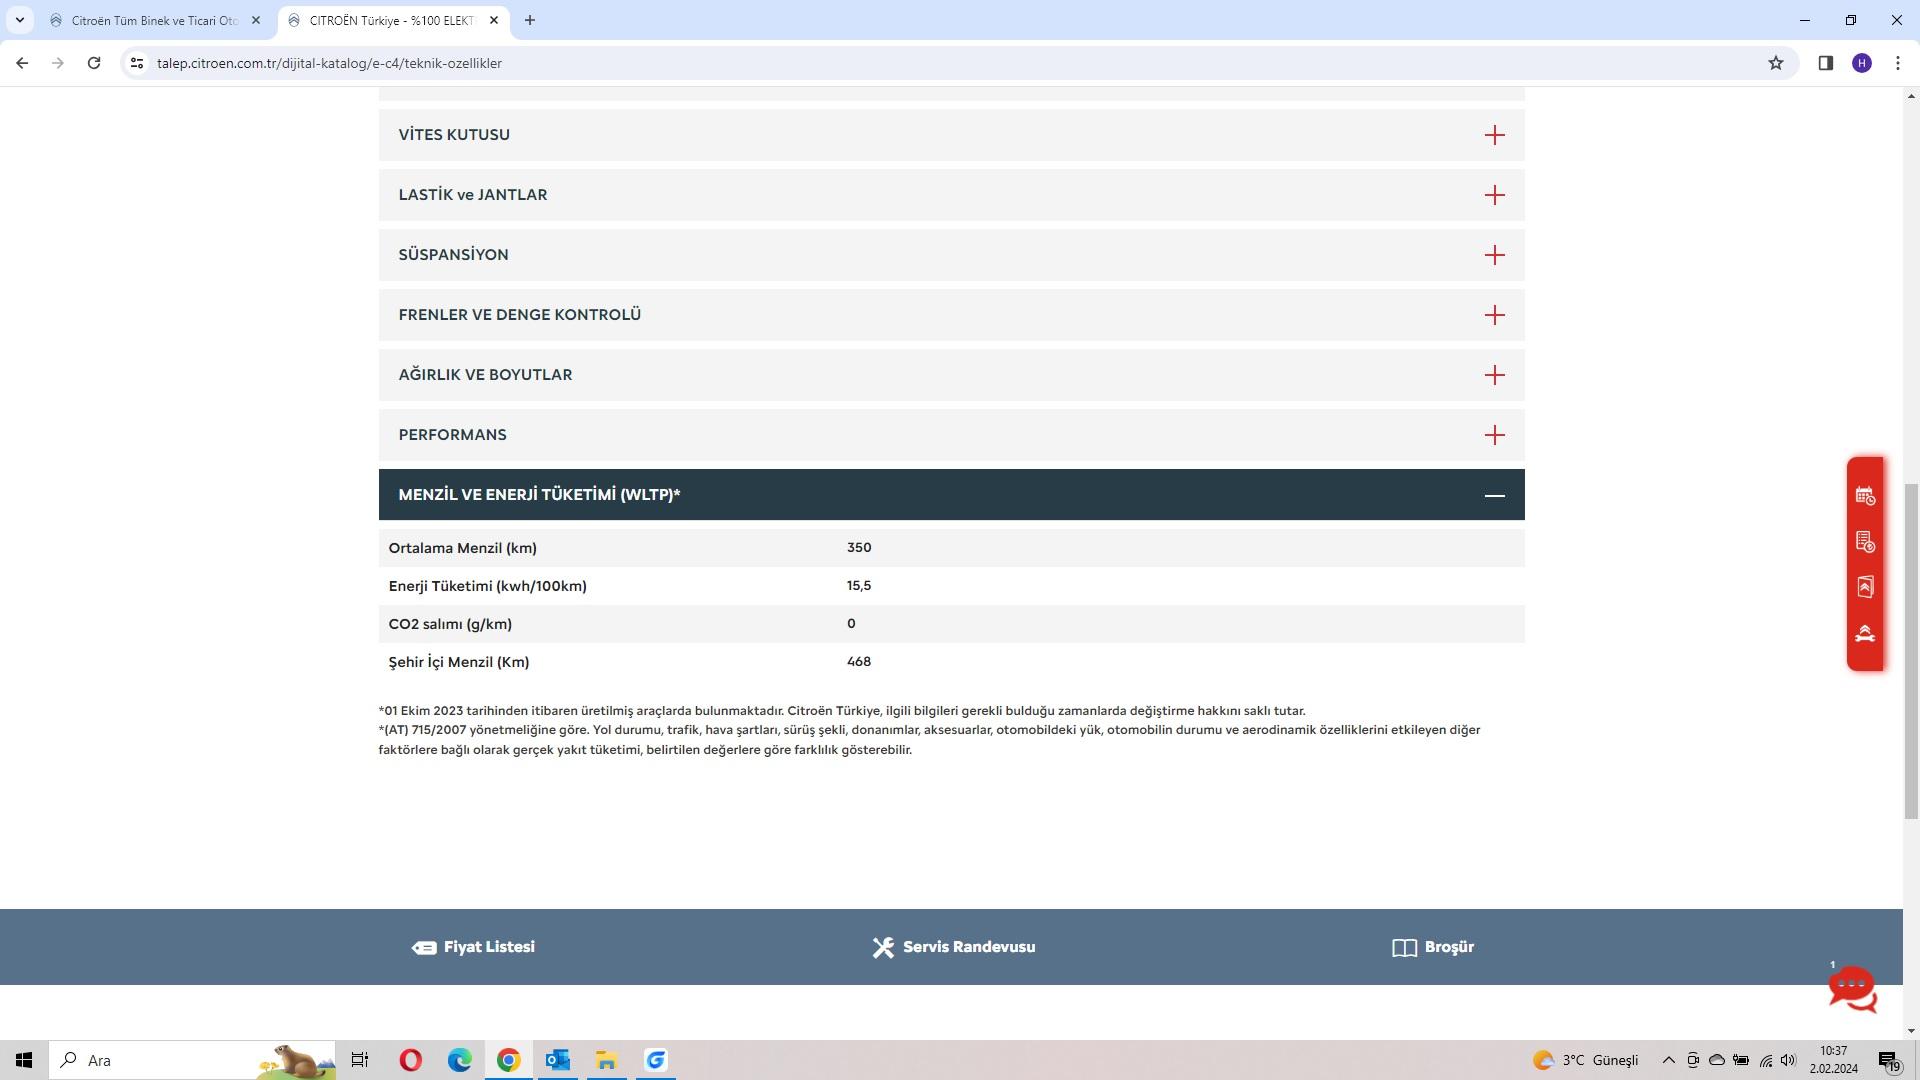Expand the SÜSPANSİYON accordion
This screenshot has height=1080, width=1920.
point(1494,255)
